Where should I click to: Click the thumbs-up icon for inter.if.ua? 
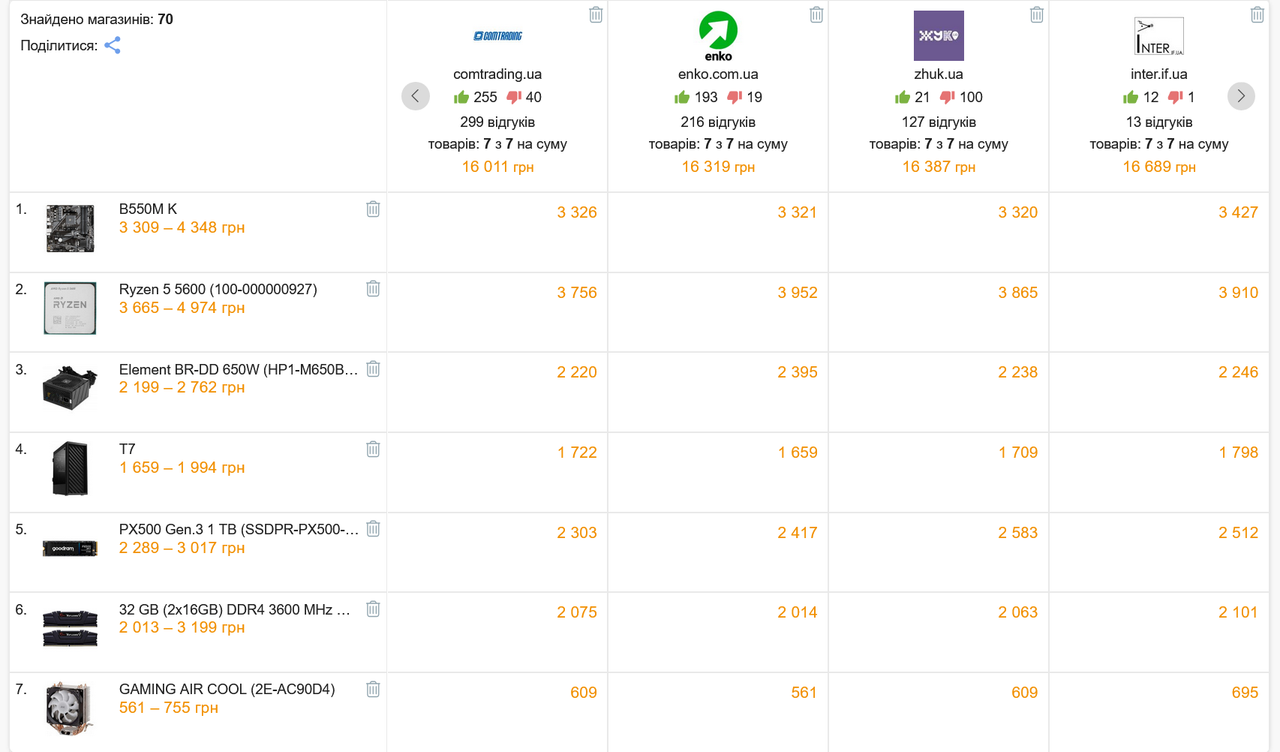pos(1131,97)
